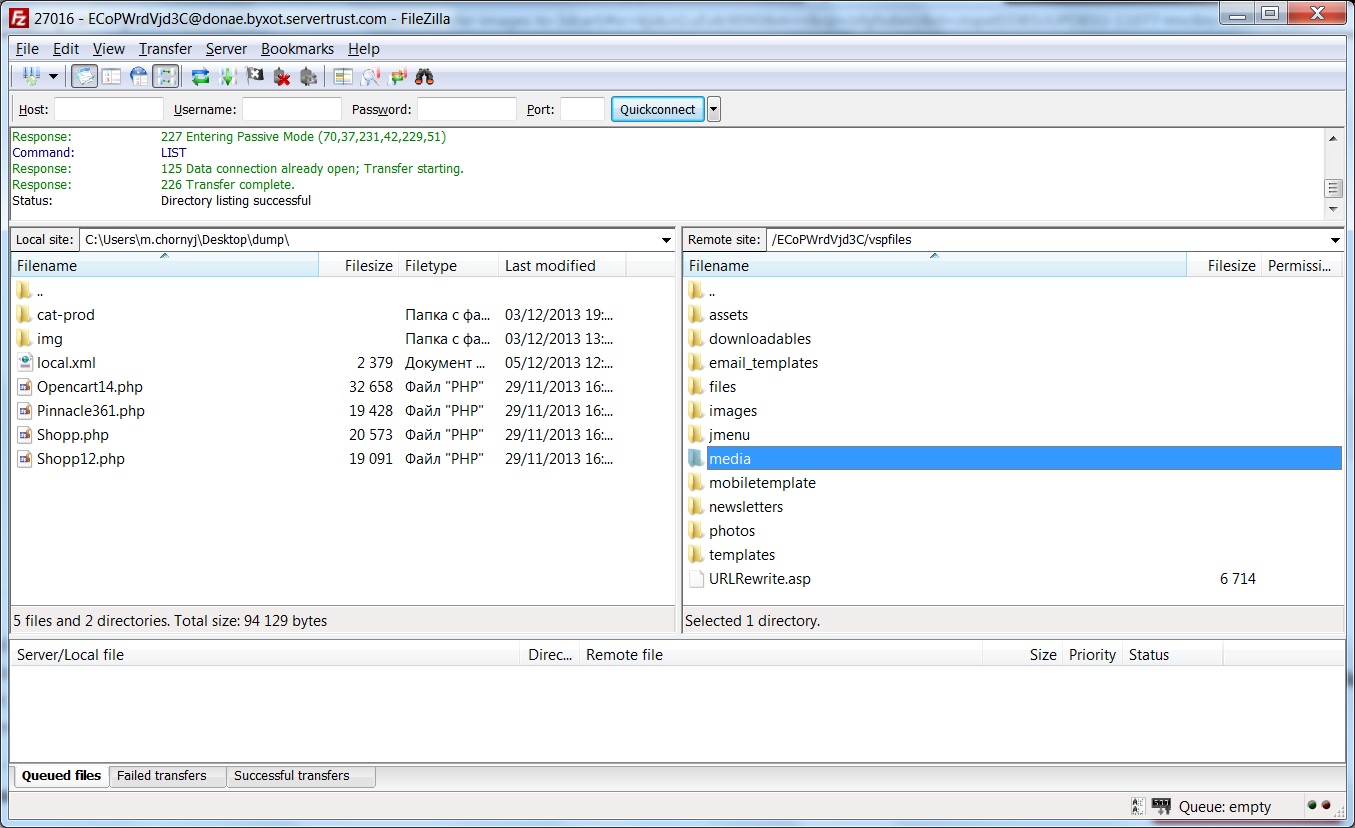Click the process queue toolbar icon

(227, 76)
